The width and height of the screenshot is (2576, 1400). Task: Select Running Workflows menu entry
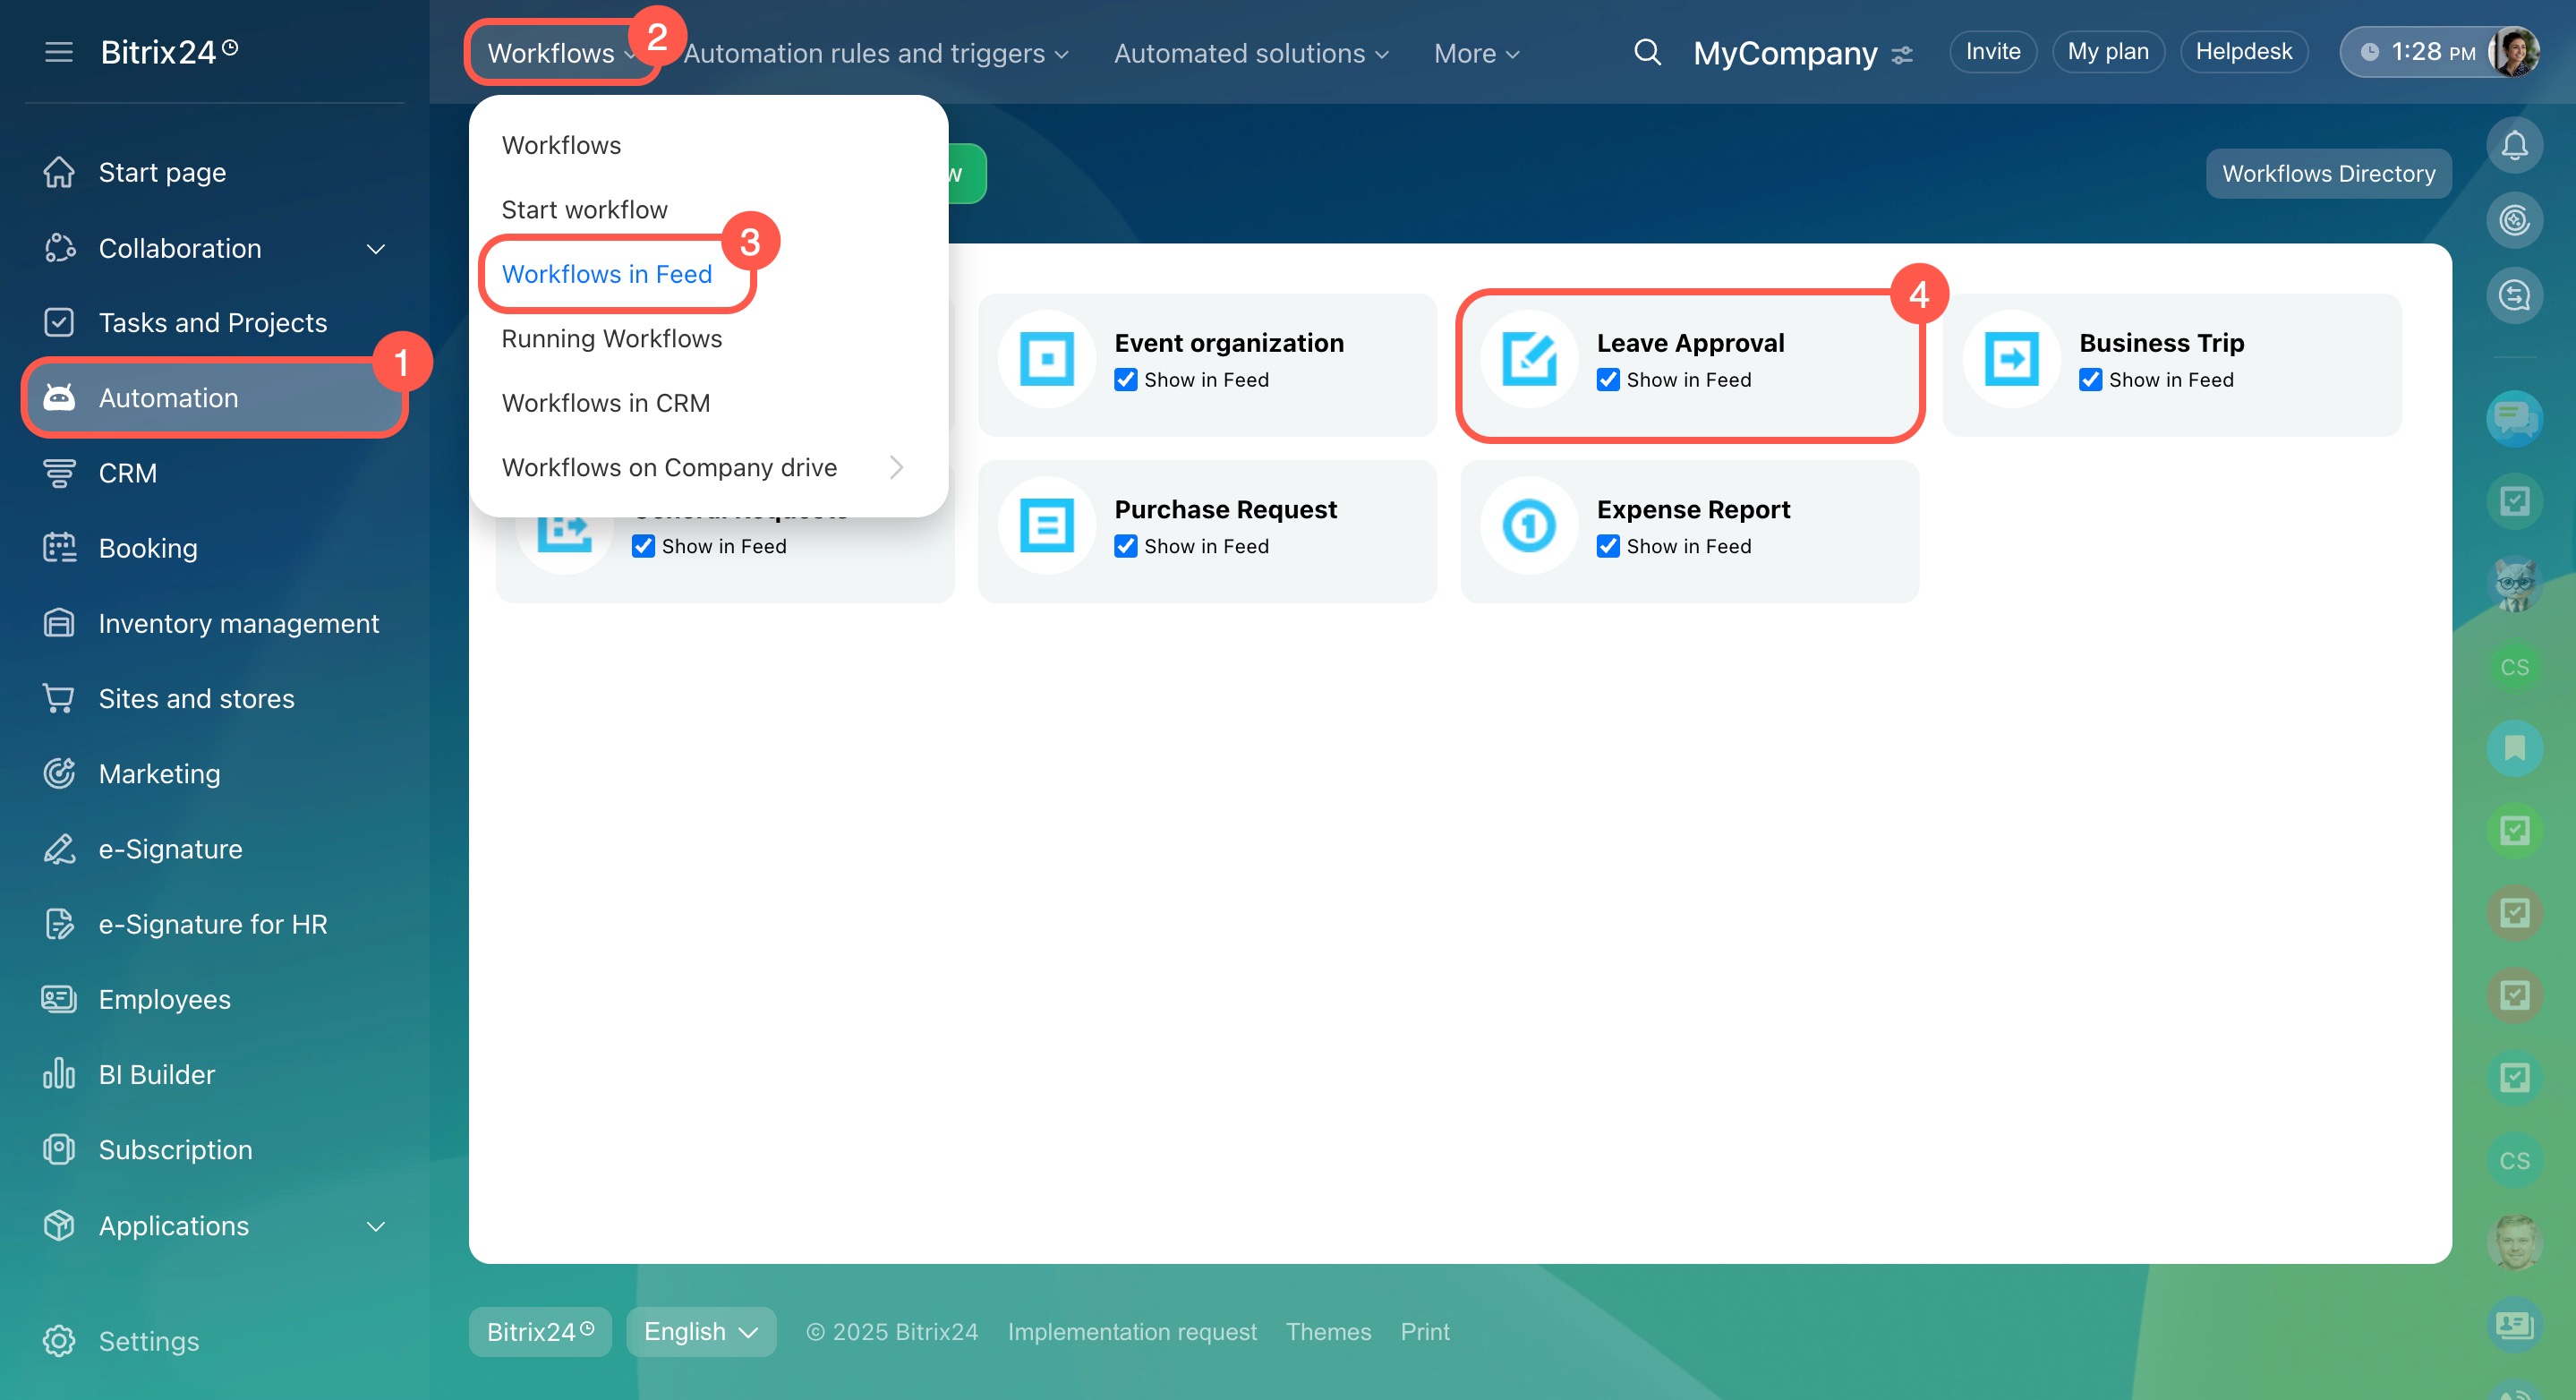coord(611,339)
